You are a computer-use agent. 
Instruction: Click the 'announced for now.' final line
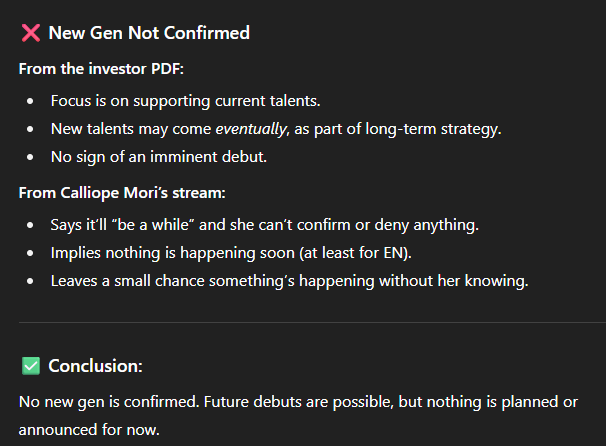(89, 430)
